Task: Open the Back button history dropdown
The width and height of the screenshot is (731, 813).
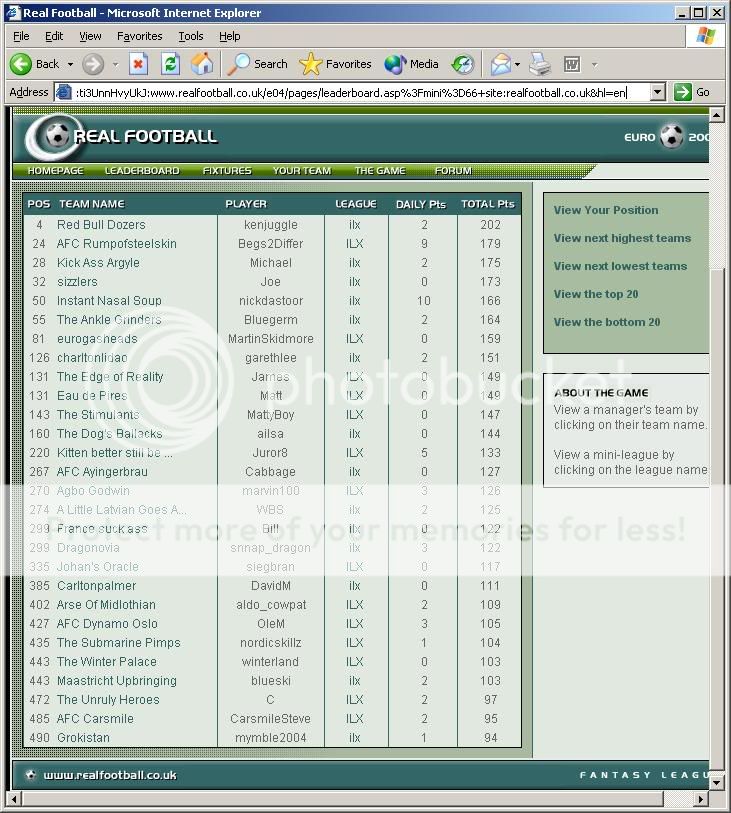Action: click(68, 64)
